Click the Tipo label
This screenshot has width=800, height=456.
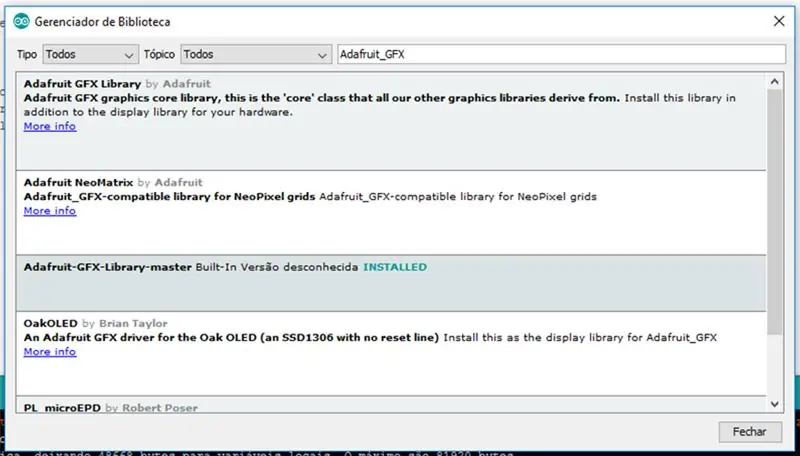[x=27, y=54]
